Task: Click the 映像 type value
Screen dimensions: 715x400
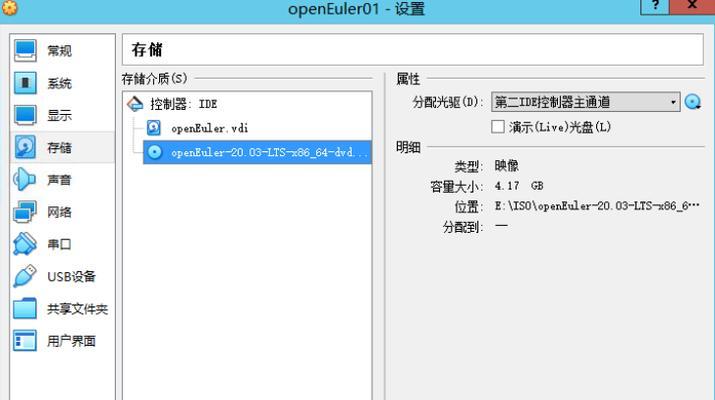Action: pos(507,165)
